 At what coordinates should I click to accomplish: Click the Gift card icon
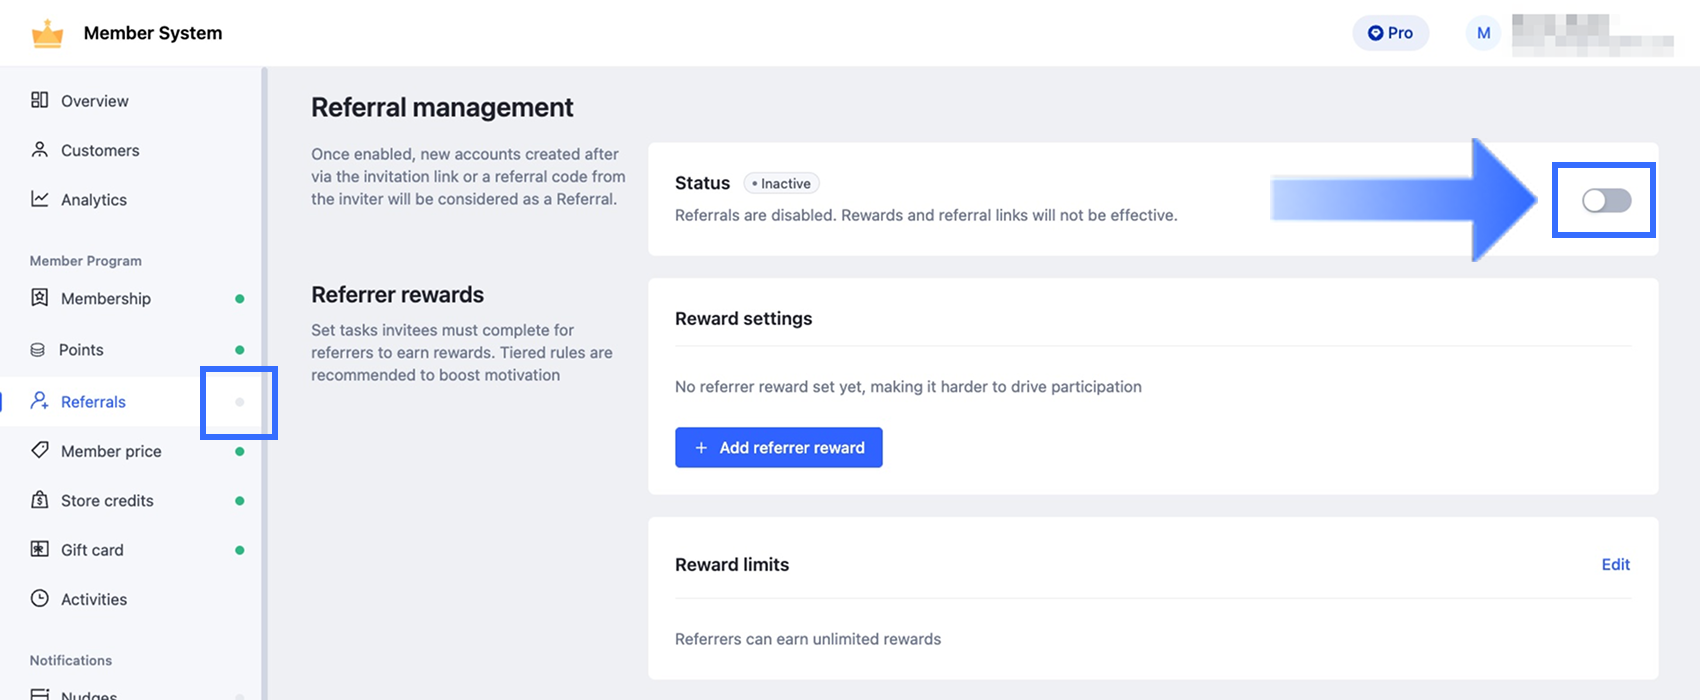(x=40, y=549)
